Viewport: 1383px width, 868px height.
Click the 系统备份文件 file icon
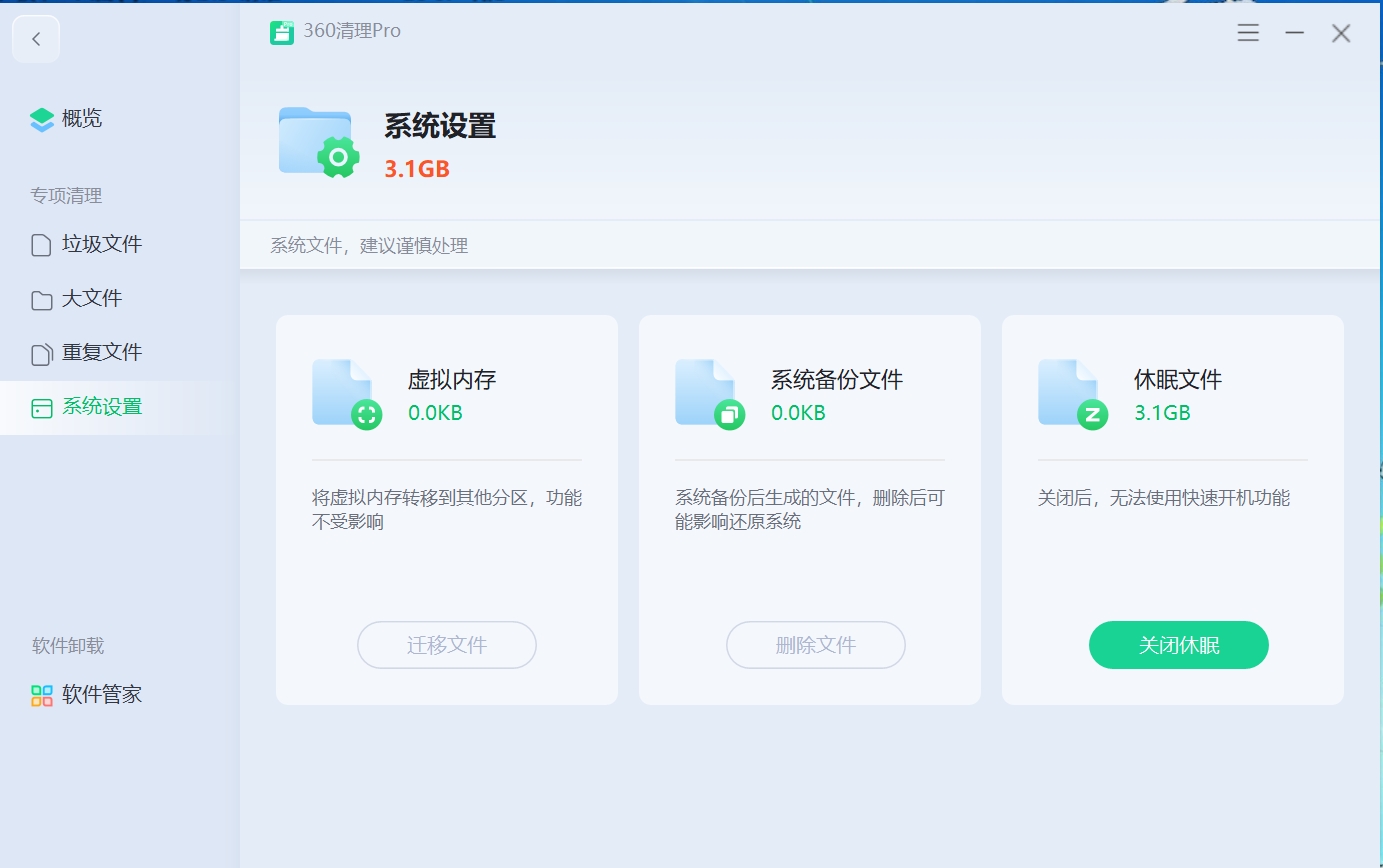pos(710,394)
